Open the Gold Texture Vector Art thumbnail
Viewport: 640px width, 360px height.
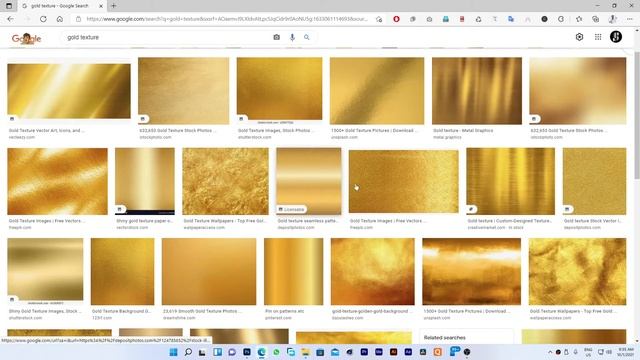[x=69, y=91]
